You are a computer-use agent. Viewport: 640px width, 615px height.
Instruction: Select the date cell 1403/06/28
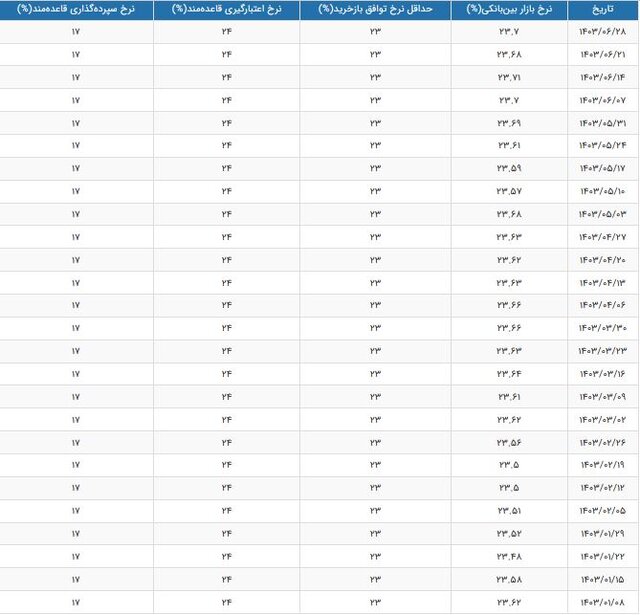coord(603,32)
